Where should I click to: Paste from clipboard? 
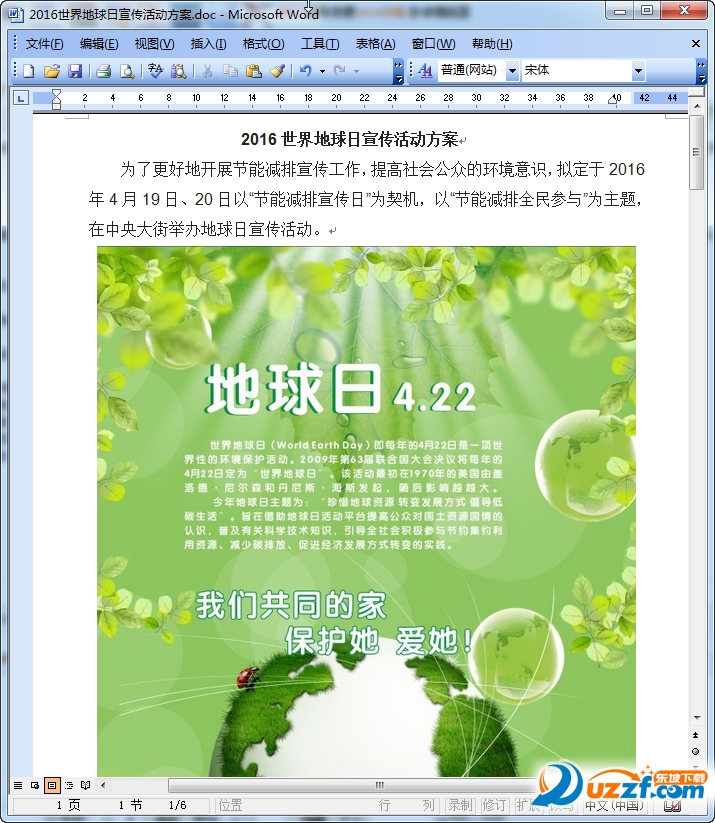click(254, 71)
